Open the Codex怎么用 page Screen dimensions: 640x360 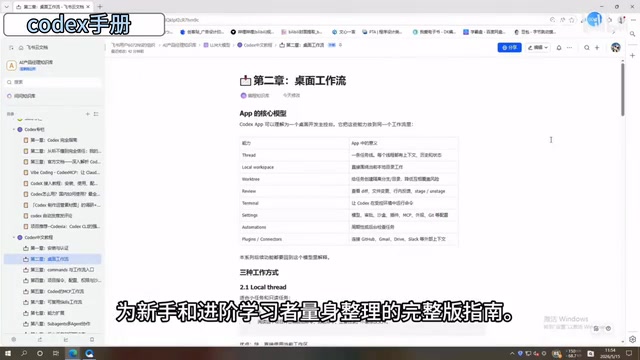[62, 194]
